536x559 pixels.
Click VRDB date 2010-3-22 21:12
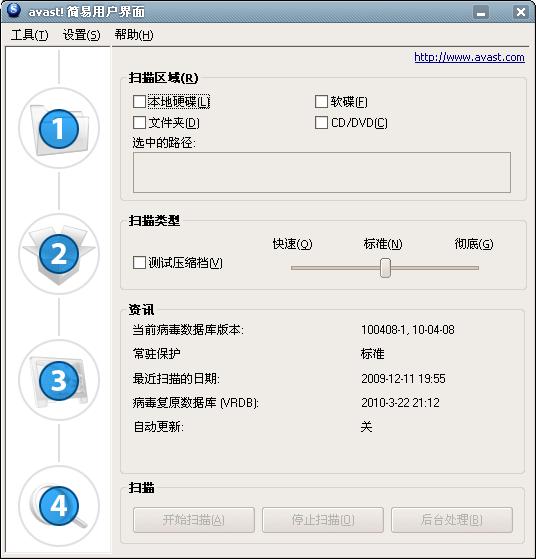pos(400,403)
